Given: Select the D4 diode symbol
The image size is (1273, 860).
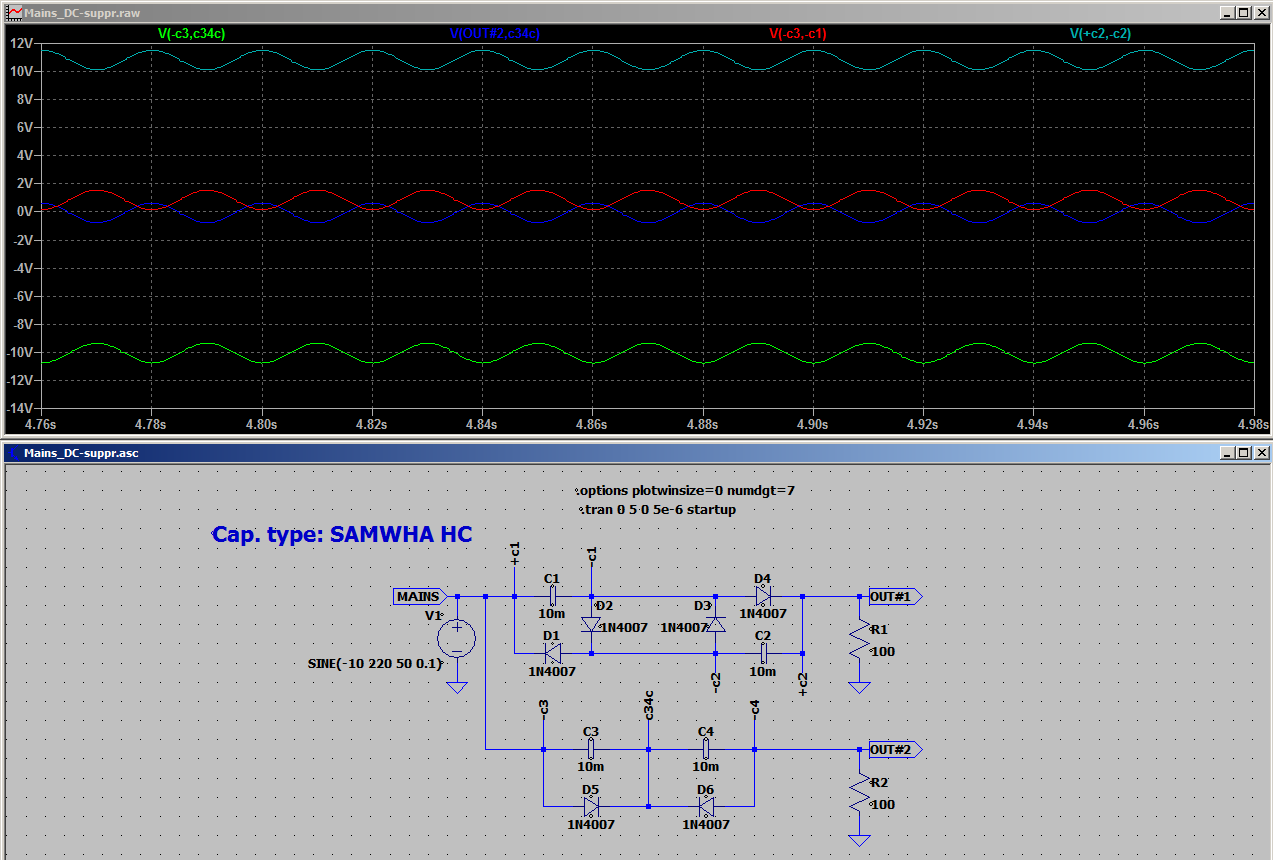Looking at the screenshot, I should point(763,596).
